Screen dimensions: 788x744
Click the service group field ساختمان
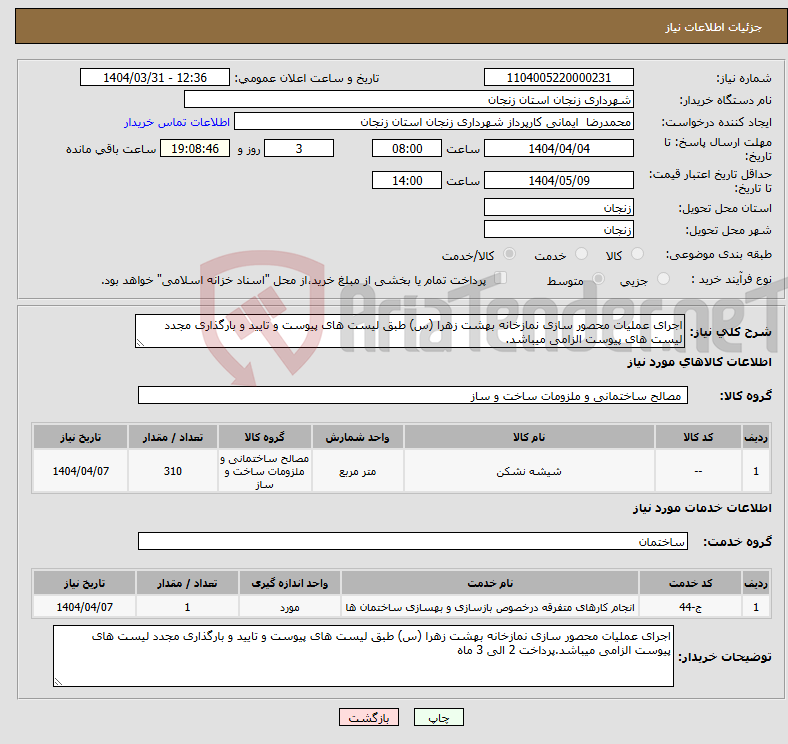pos(413,541)
